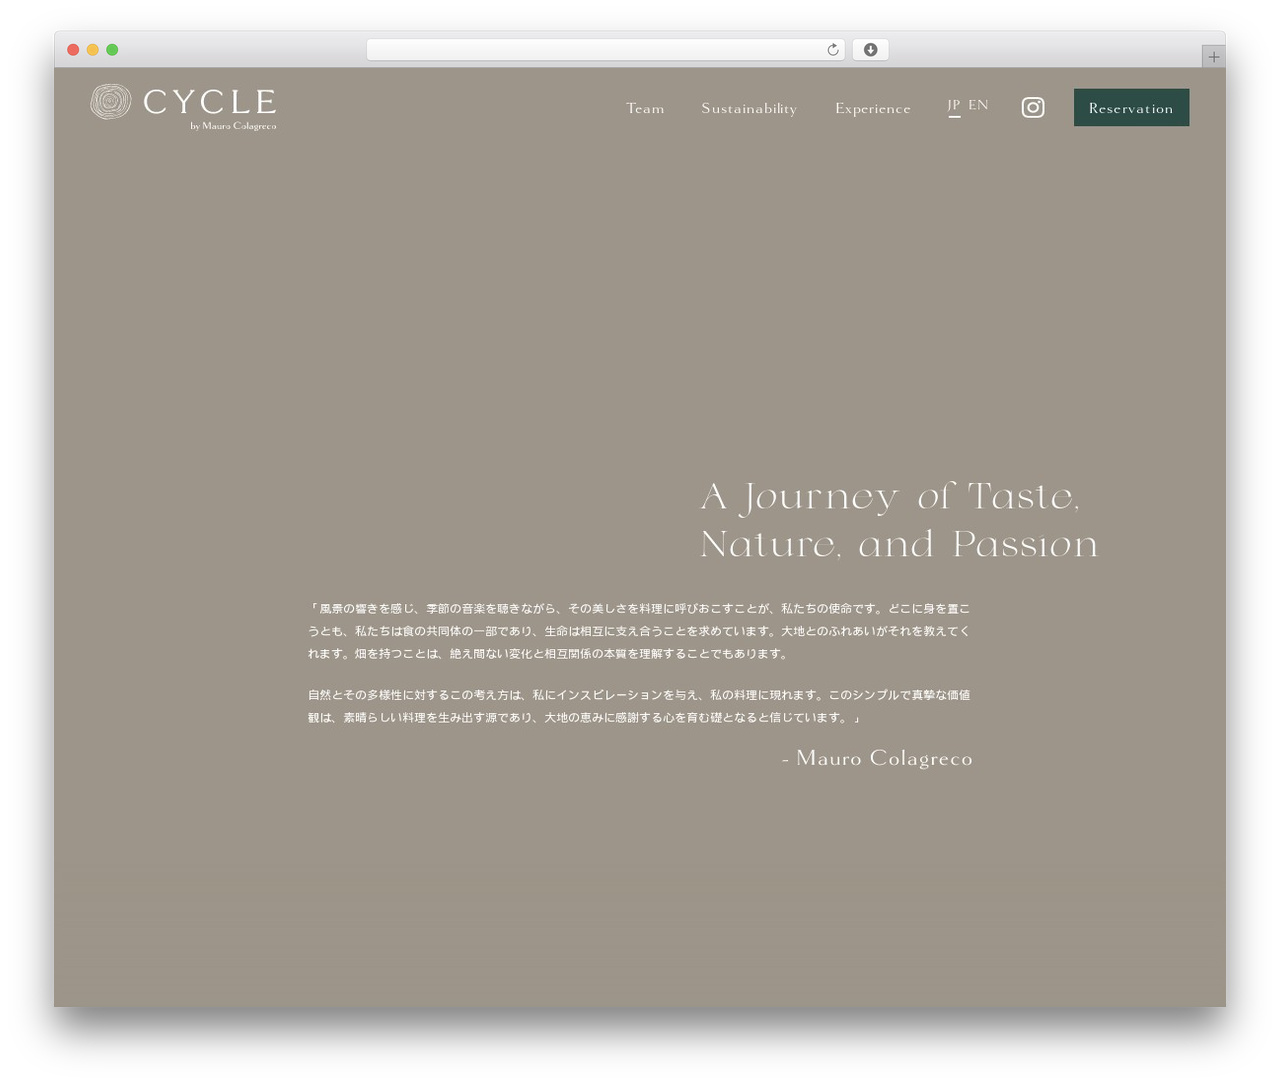Close the window with the red button
This screenshot has width=1280, height=1084.
pyautogui.click(x=73, y=50)
